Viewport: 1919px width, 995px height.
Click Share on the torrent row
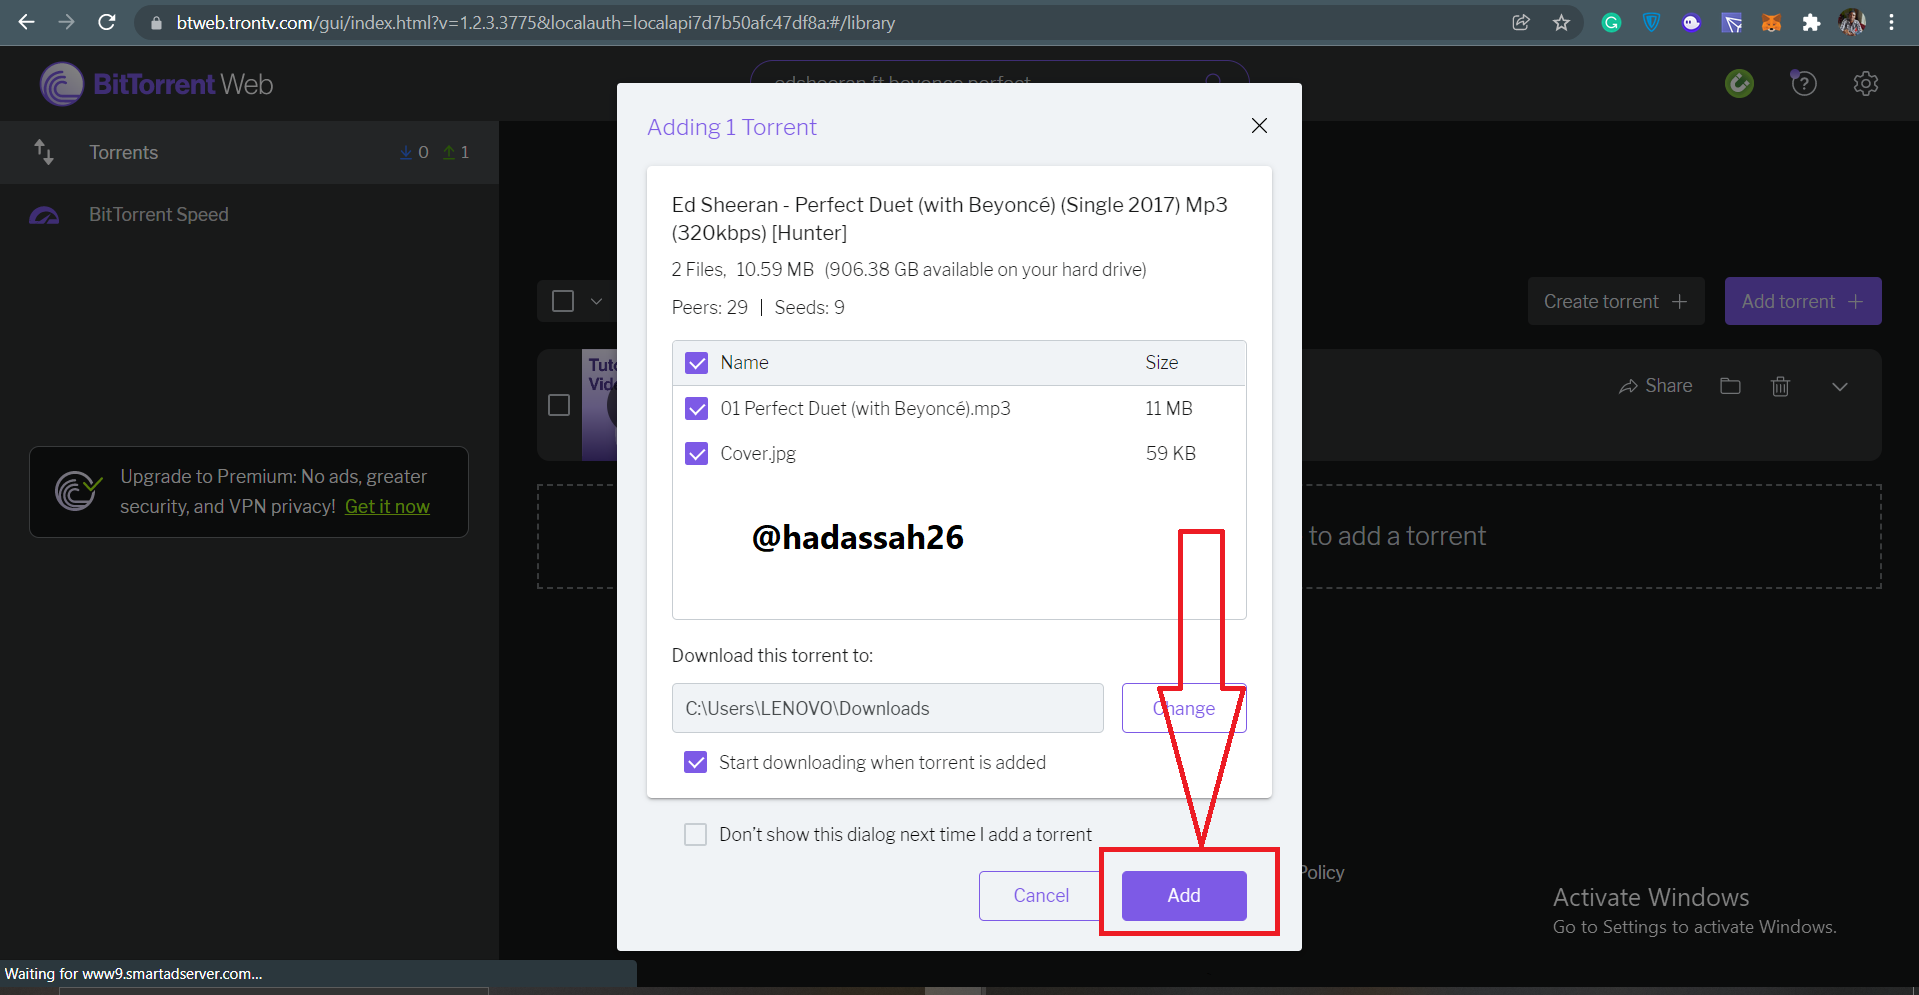point(1655,386)
